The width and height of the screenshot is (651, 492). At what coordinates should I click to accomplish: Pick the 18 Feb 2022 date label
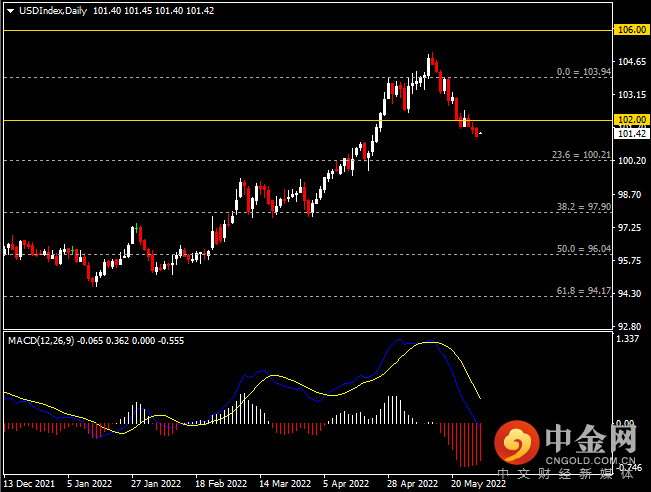point(221,484)
